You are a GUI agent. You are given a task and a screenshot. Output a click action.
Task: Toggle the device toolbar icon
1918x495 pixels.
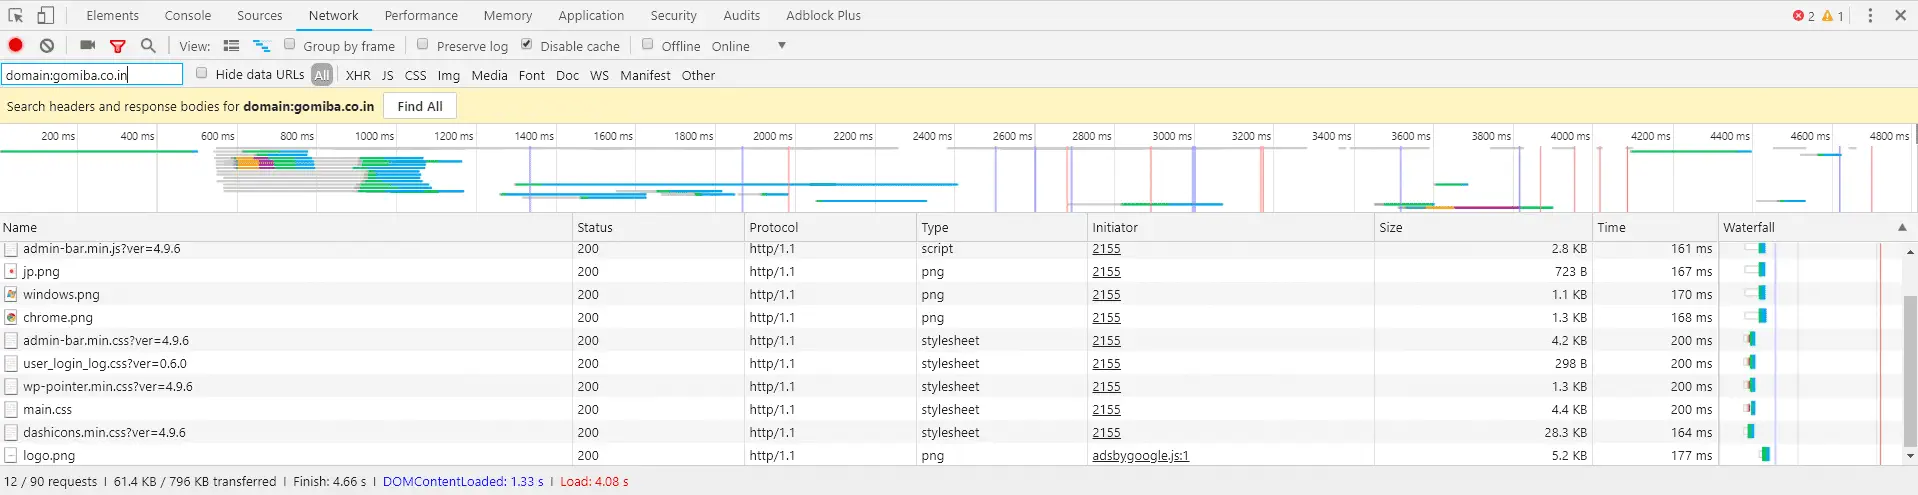(46, 15)
